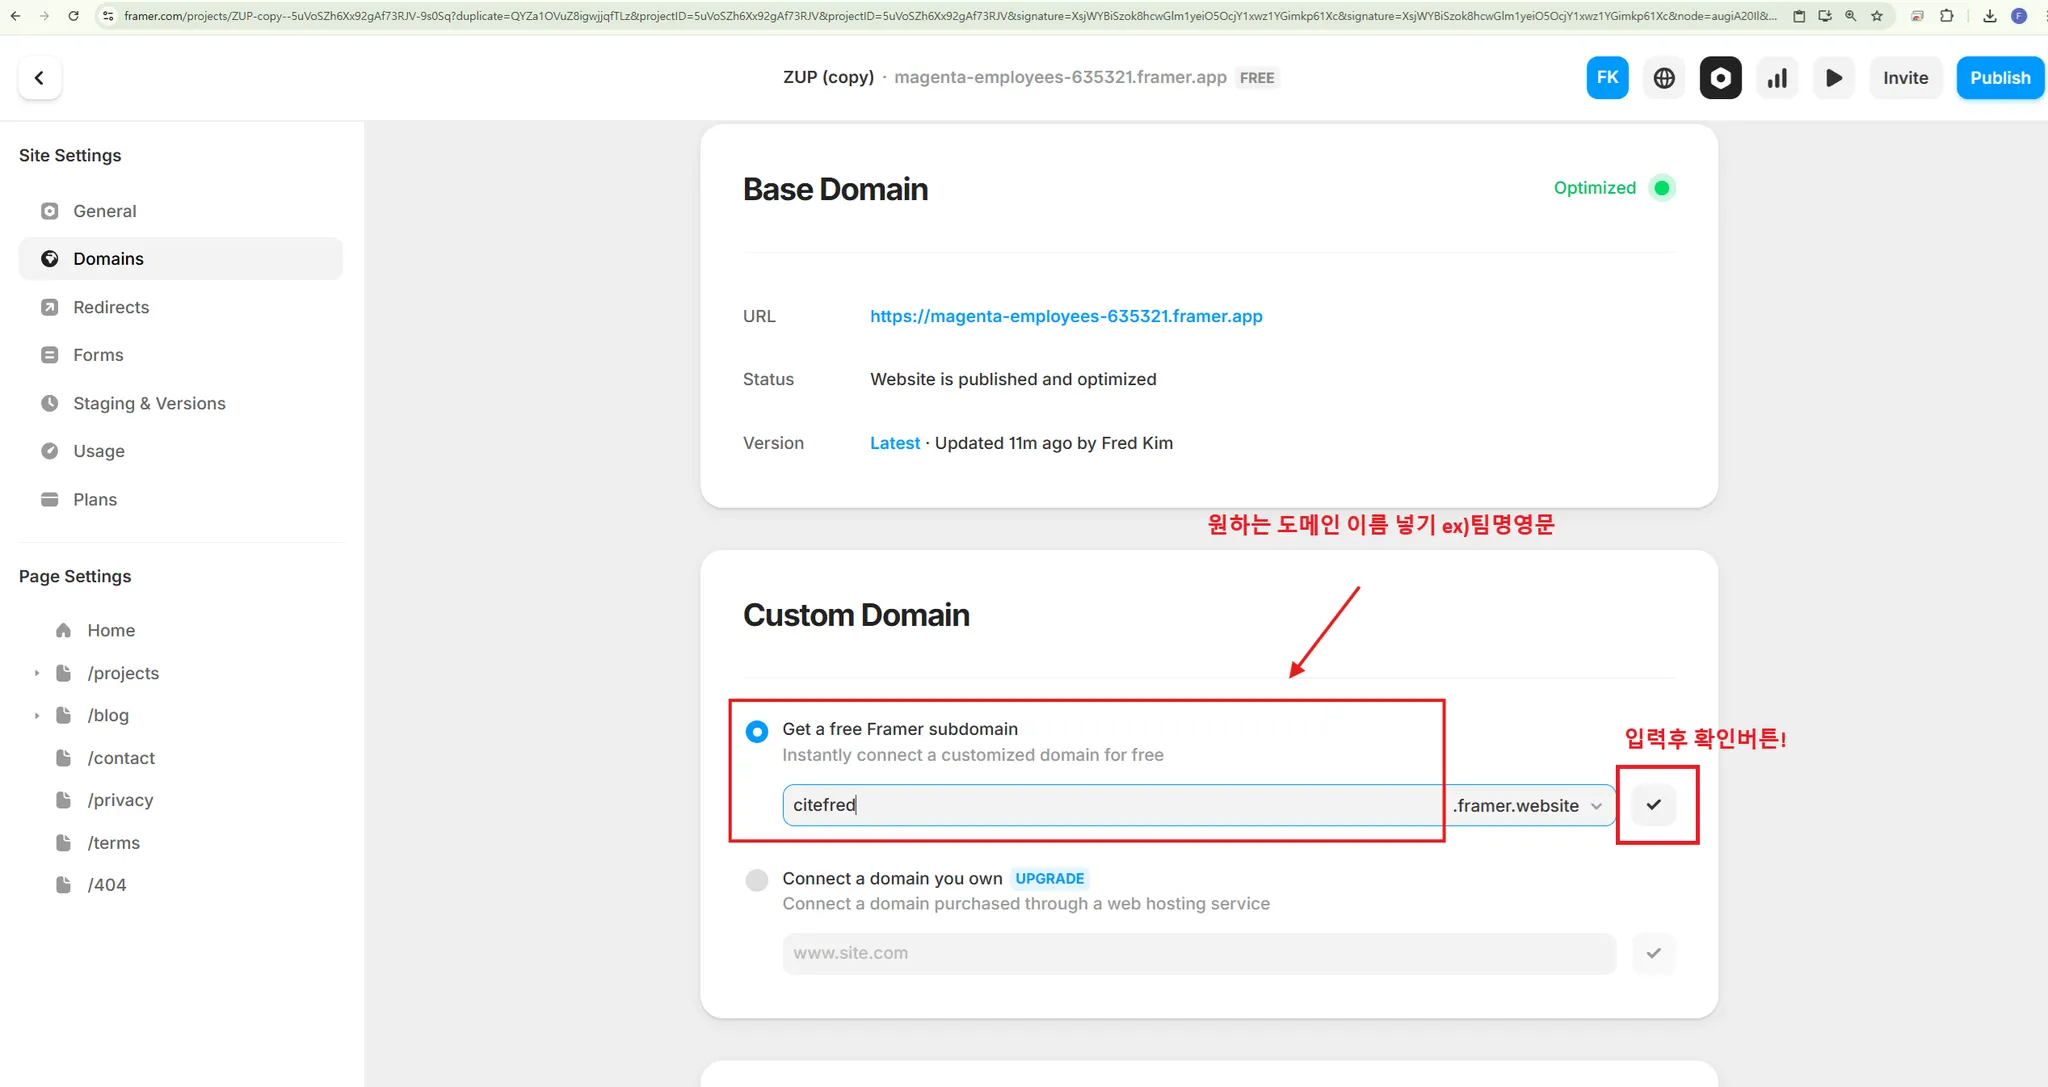This screenshot has height=1087, width=2048.
Task: Click the FK user avatar
Action: coord(1607,78)
